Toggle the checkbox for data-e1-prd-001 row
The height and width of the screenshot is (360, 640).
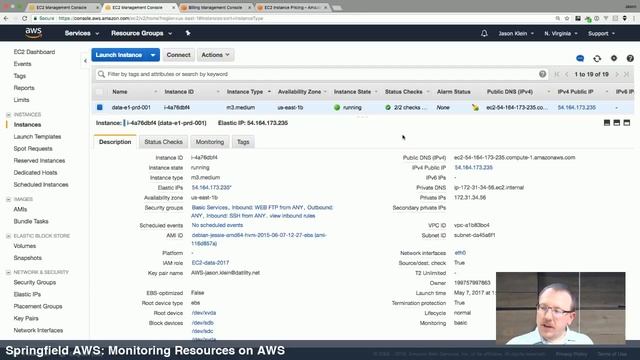click(100, 107)
